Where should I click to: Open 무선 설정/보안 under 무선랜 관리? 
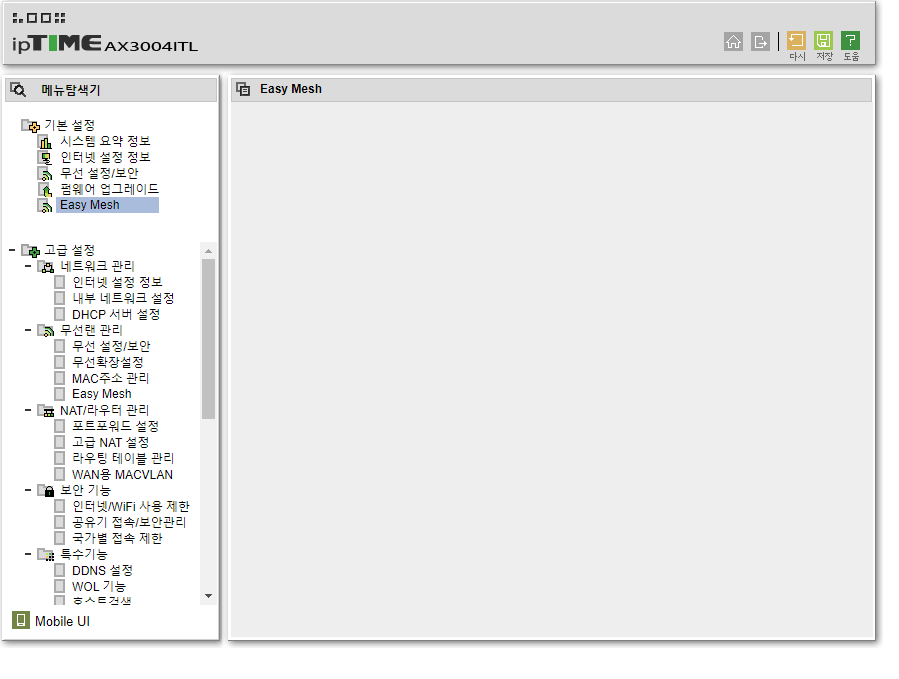click(x=111, y=346)
